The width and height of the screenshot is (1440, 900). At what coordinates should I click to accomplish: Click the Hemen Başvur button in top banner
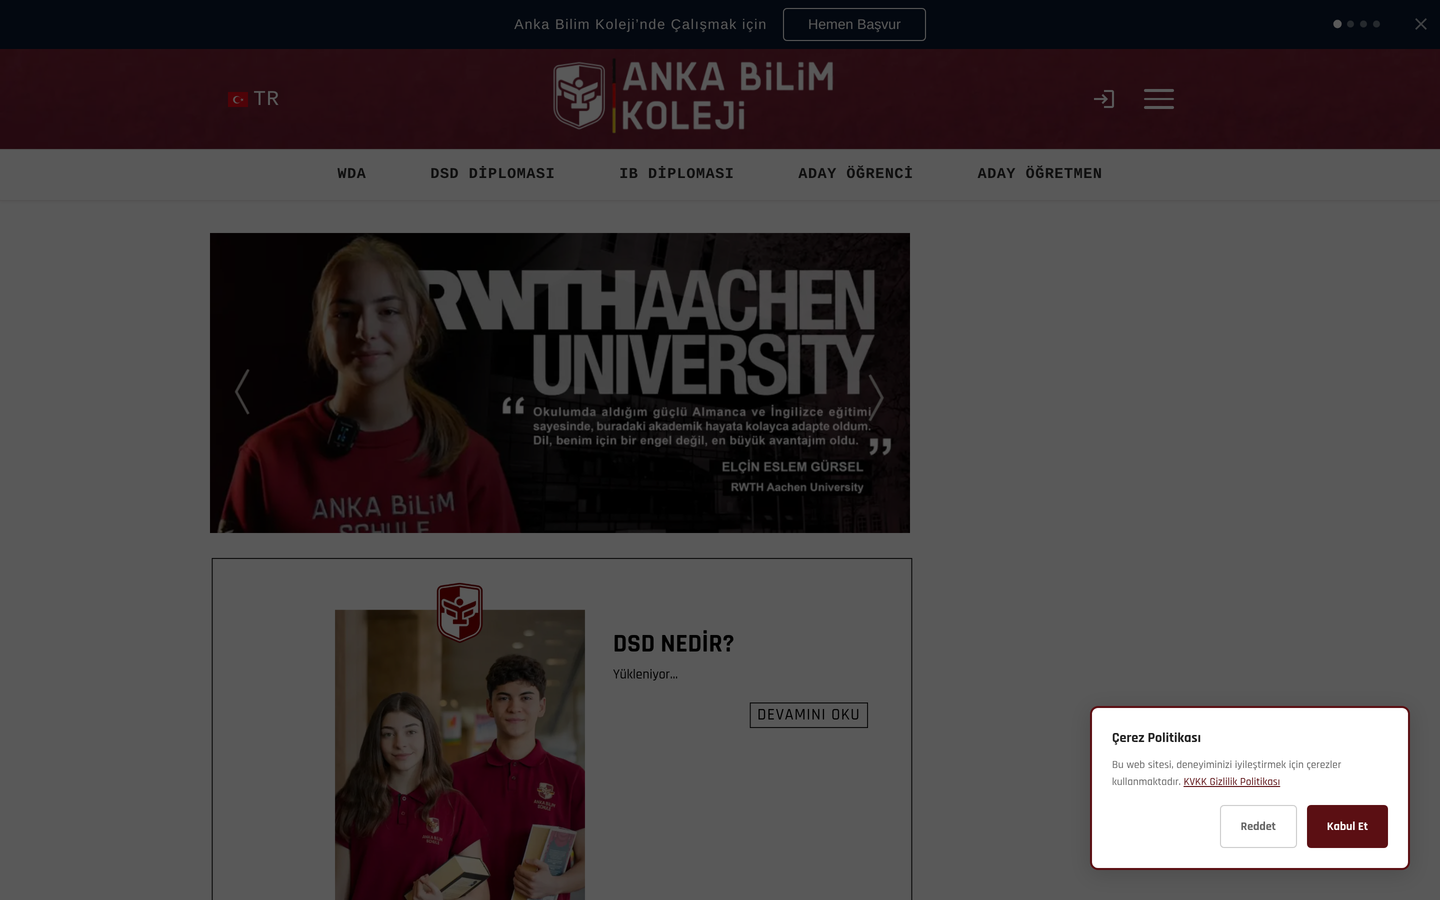(x=854, y=24)
